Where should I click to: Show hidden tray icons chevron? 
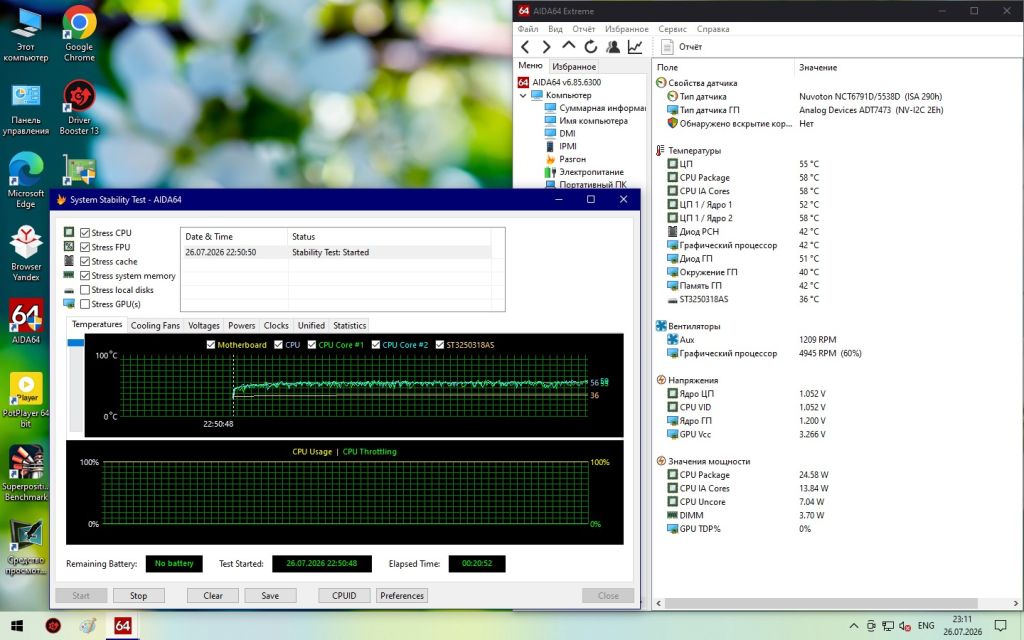tap(853, 626)
